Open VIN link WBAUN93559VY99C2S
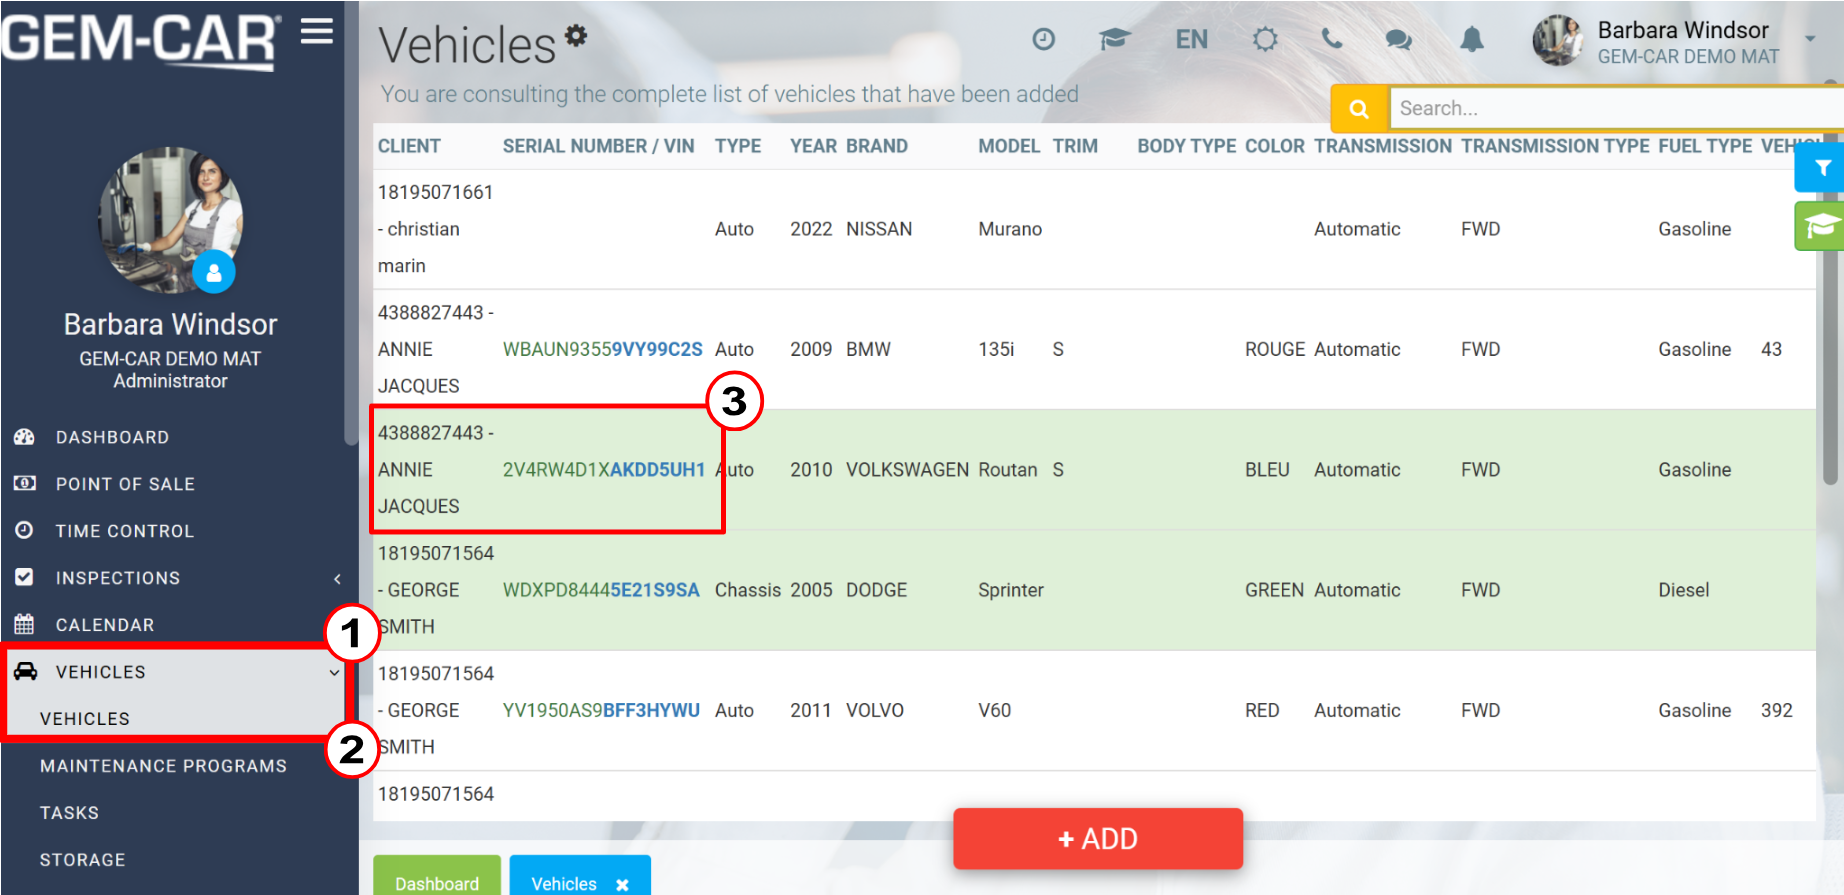The image size is (1844, 895). coord(603,349)
